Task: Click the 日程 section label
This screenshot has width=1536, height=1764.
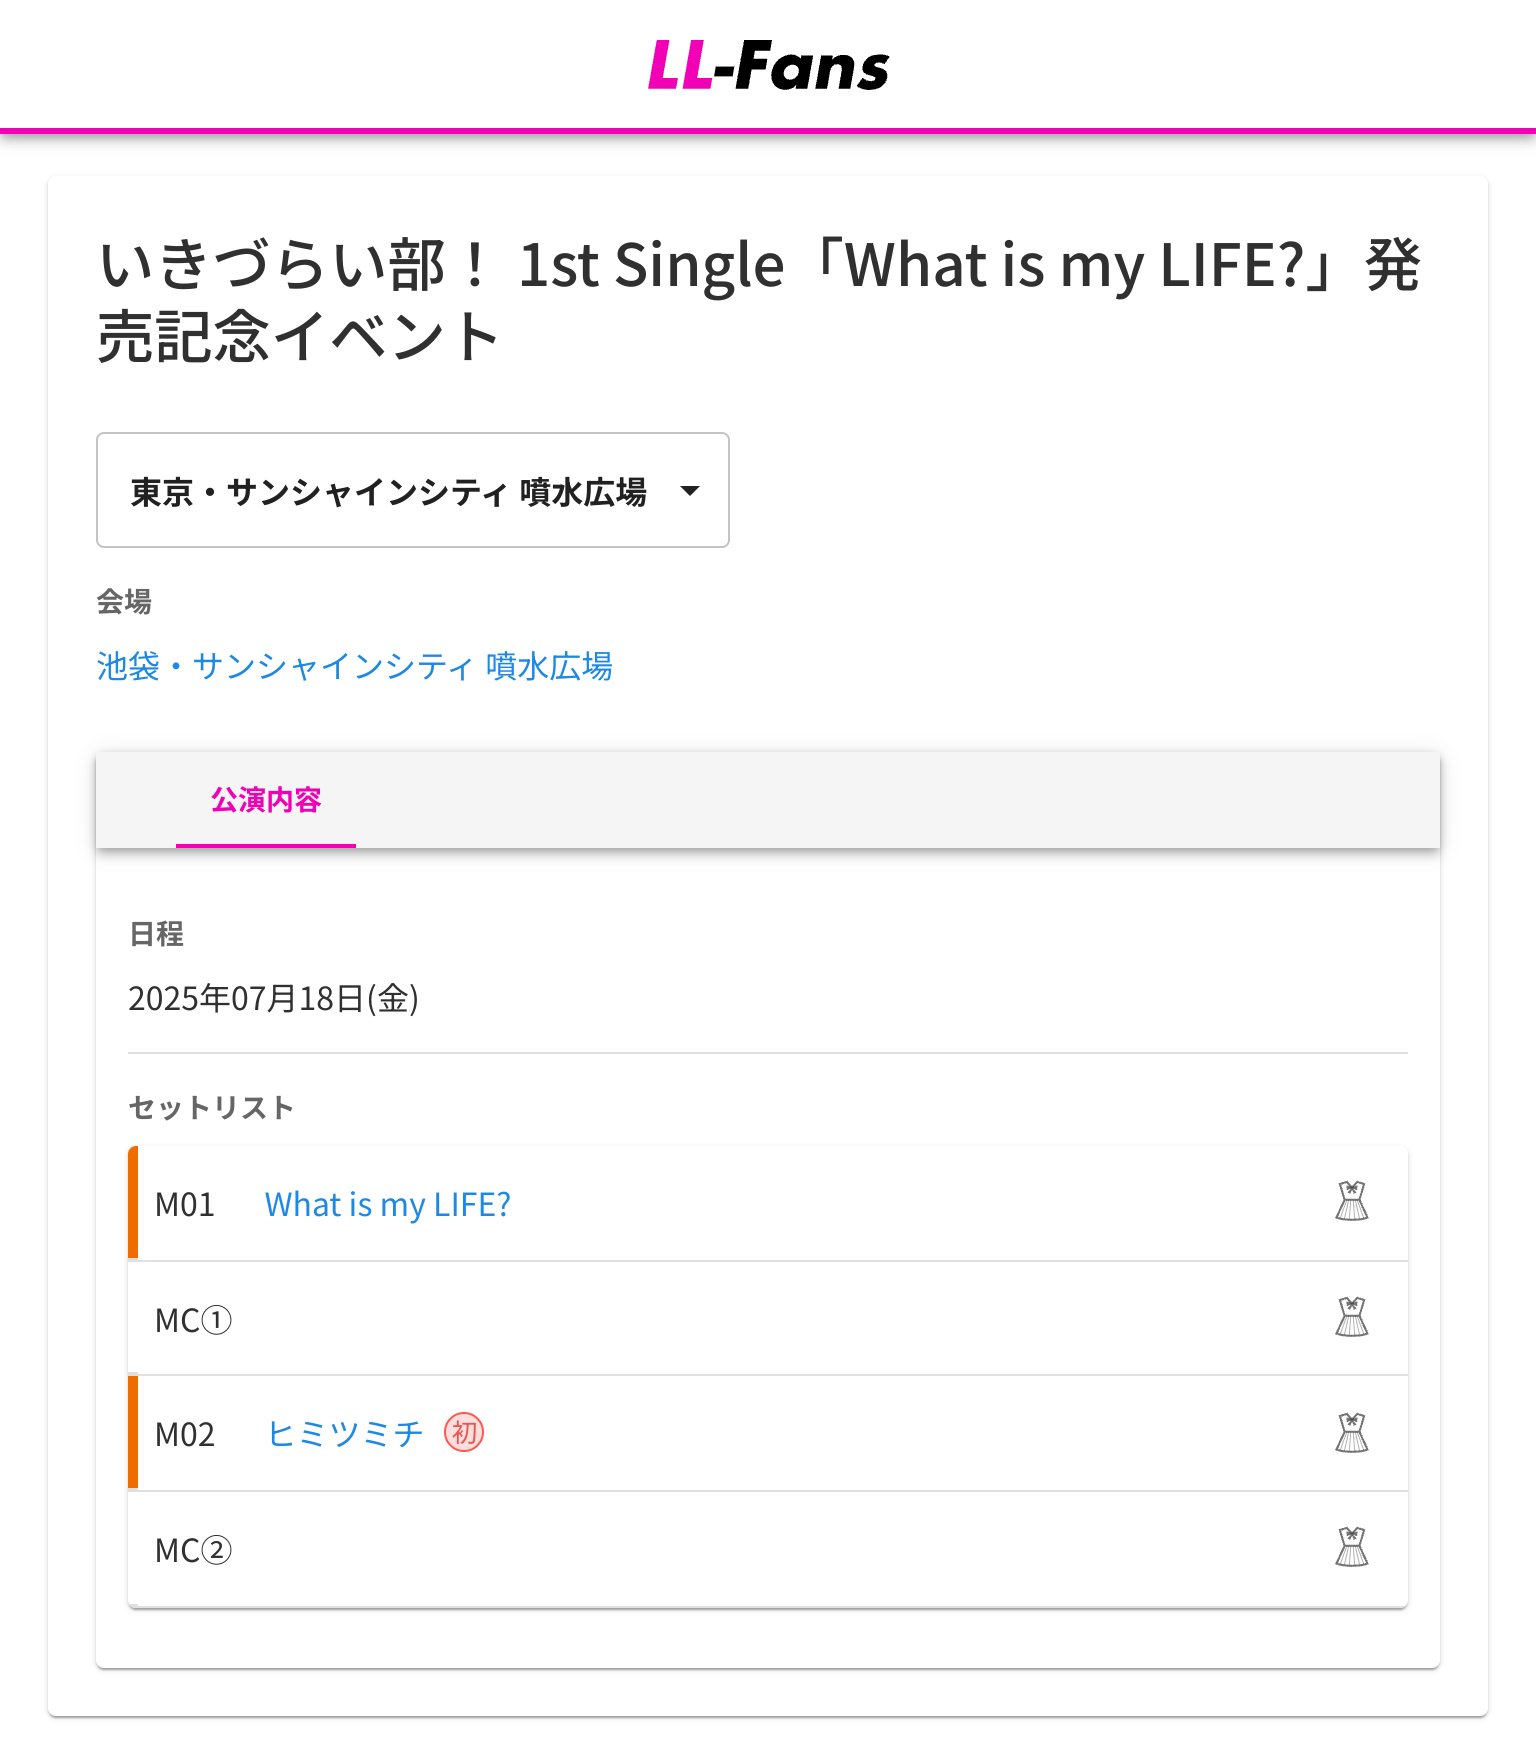Action: point(156,934)
